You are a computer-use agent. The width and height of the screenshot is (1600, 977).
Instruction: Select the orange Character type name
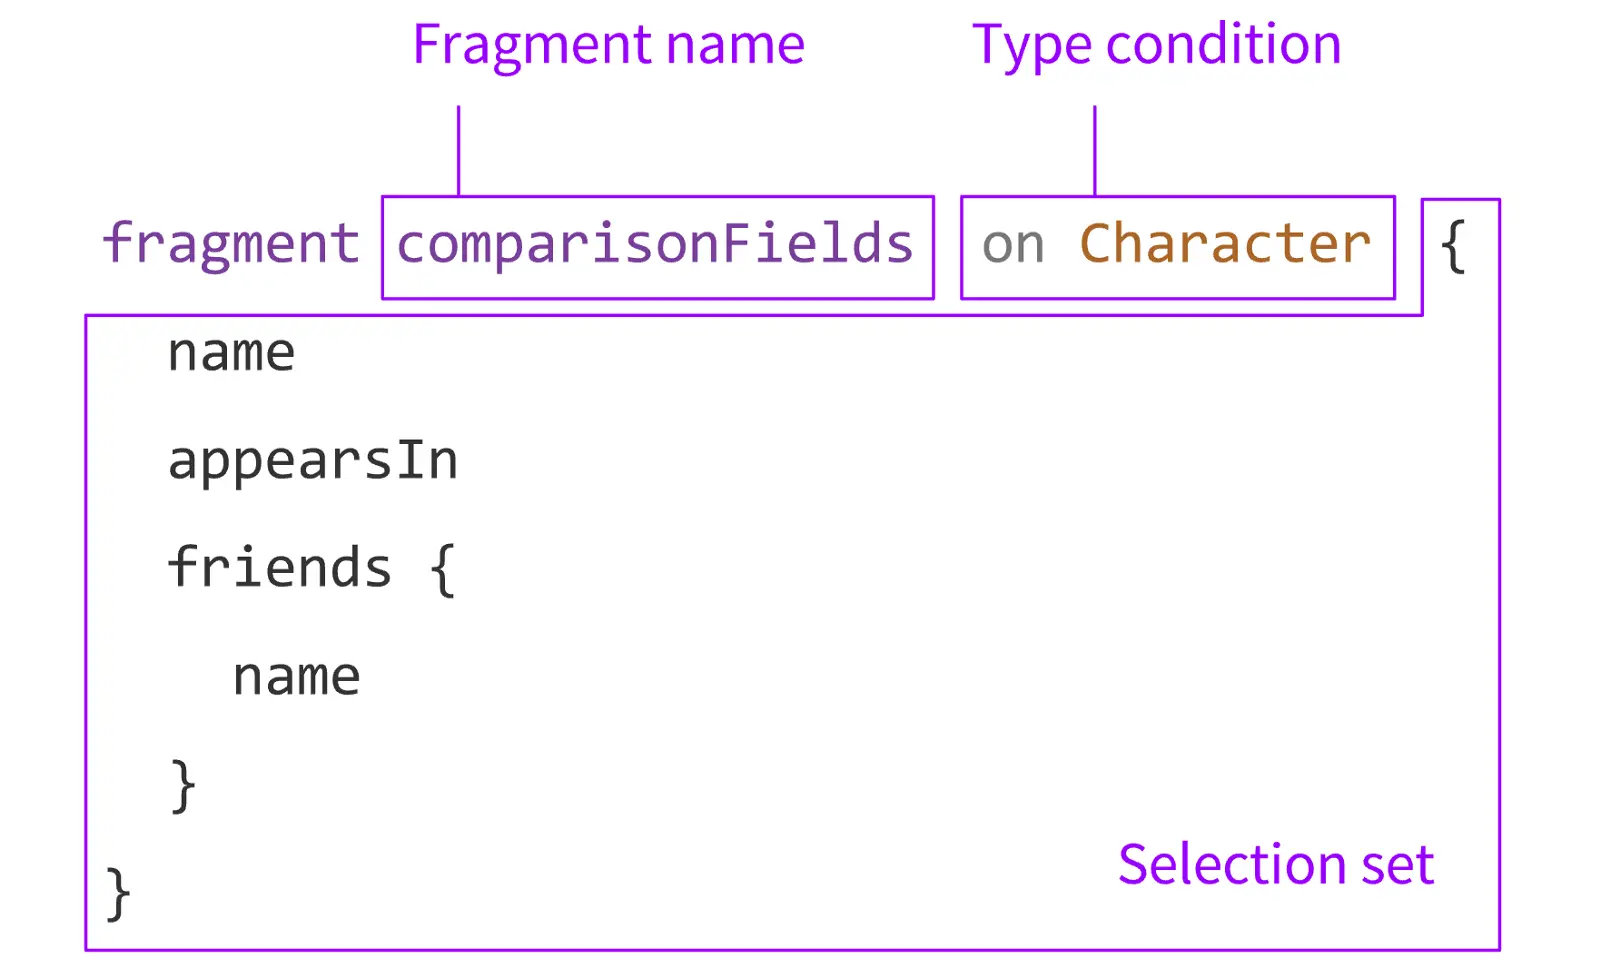tap(1225, 244)
